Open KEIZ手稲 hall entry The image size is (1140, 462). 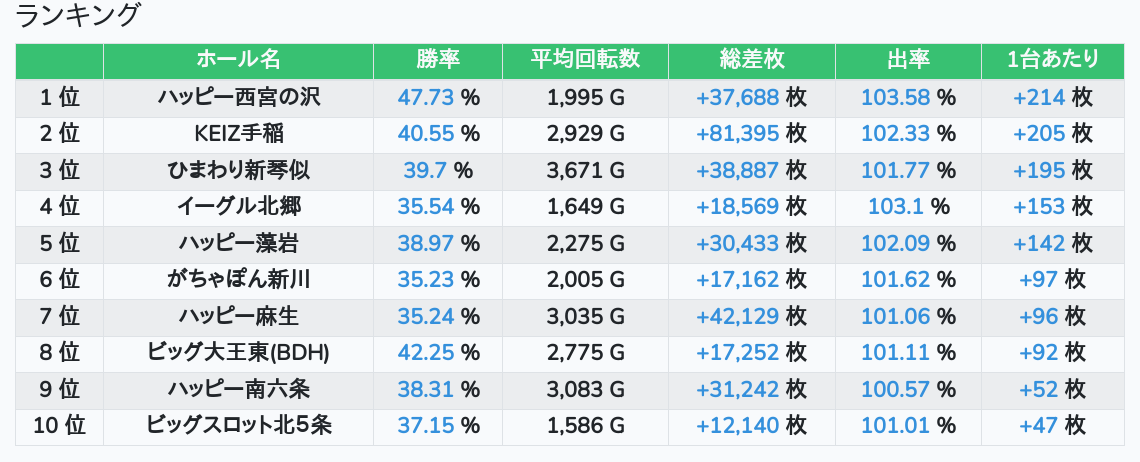point(238,134)
